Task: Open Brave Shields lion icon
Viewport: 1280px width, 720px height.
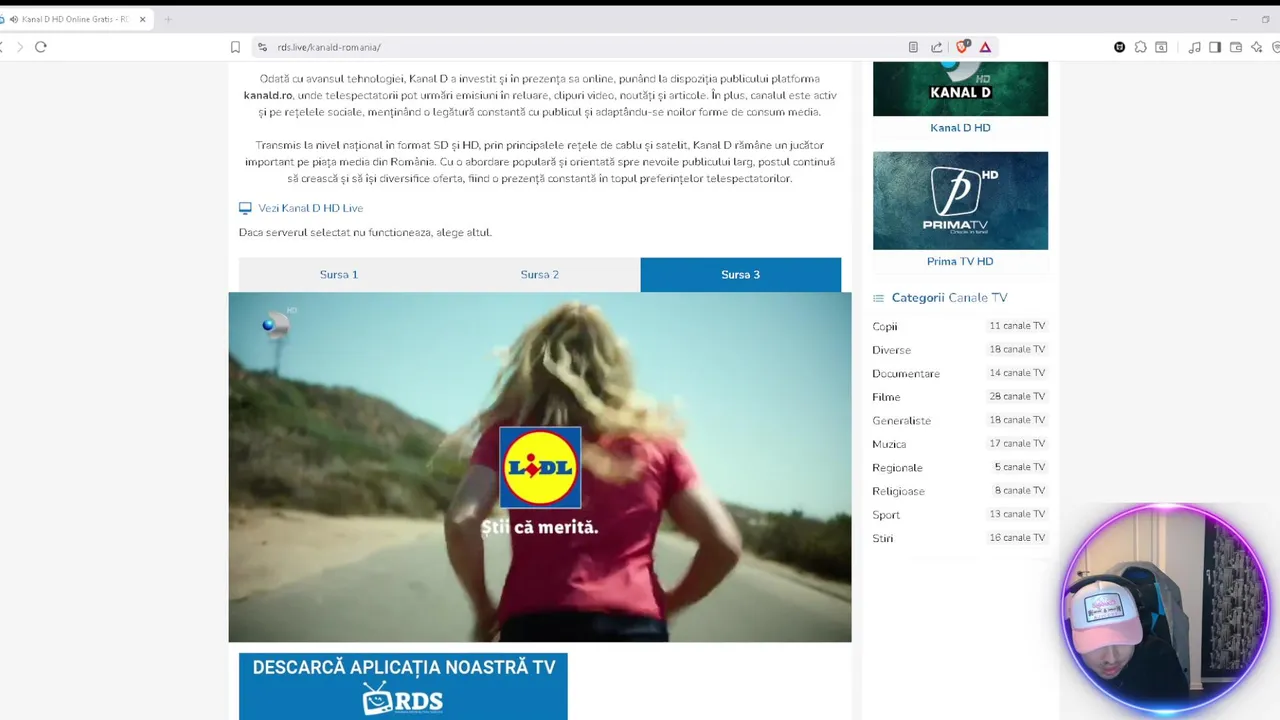Action: tap(962, 46)
